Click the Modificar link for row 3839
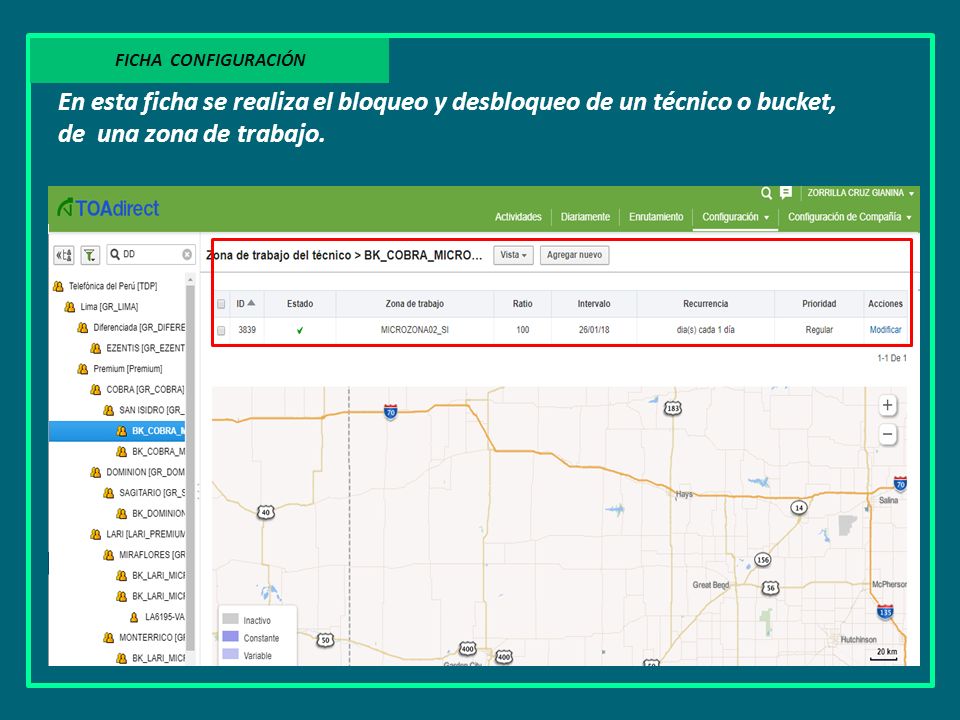 [x=885, y=329]
